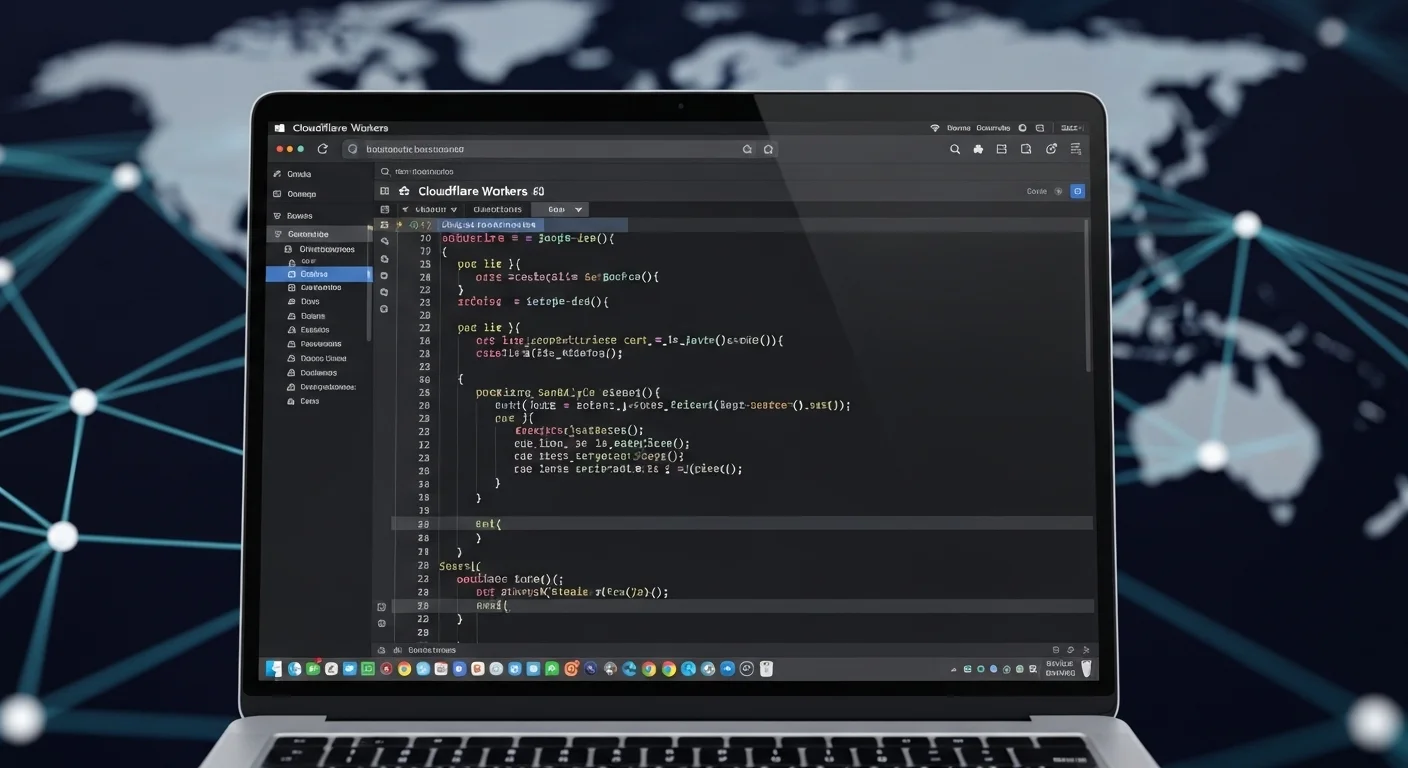Open the Gourrutio menu bar item
The height and width of the screenshot is (768, 1408).
994,128
